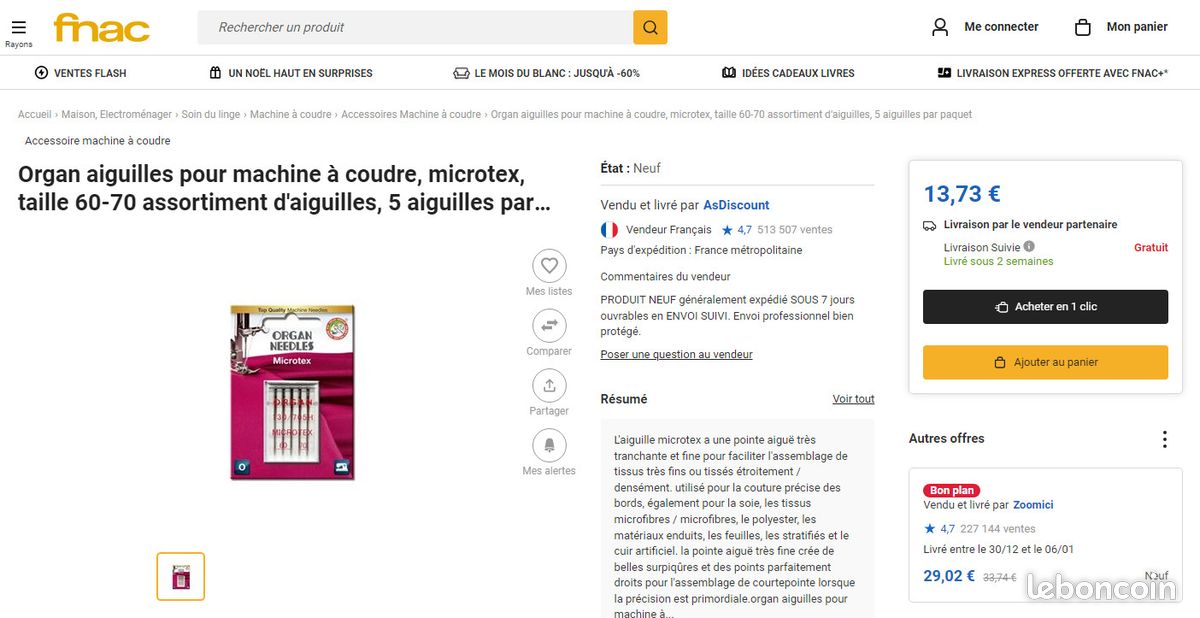Click the Livraison Suivie info icon
This screenshot has height=618, width=1200.
click(1029, 247)
